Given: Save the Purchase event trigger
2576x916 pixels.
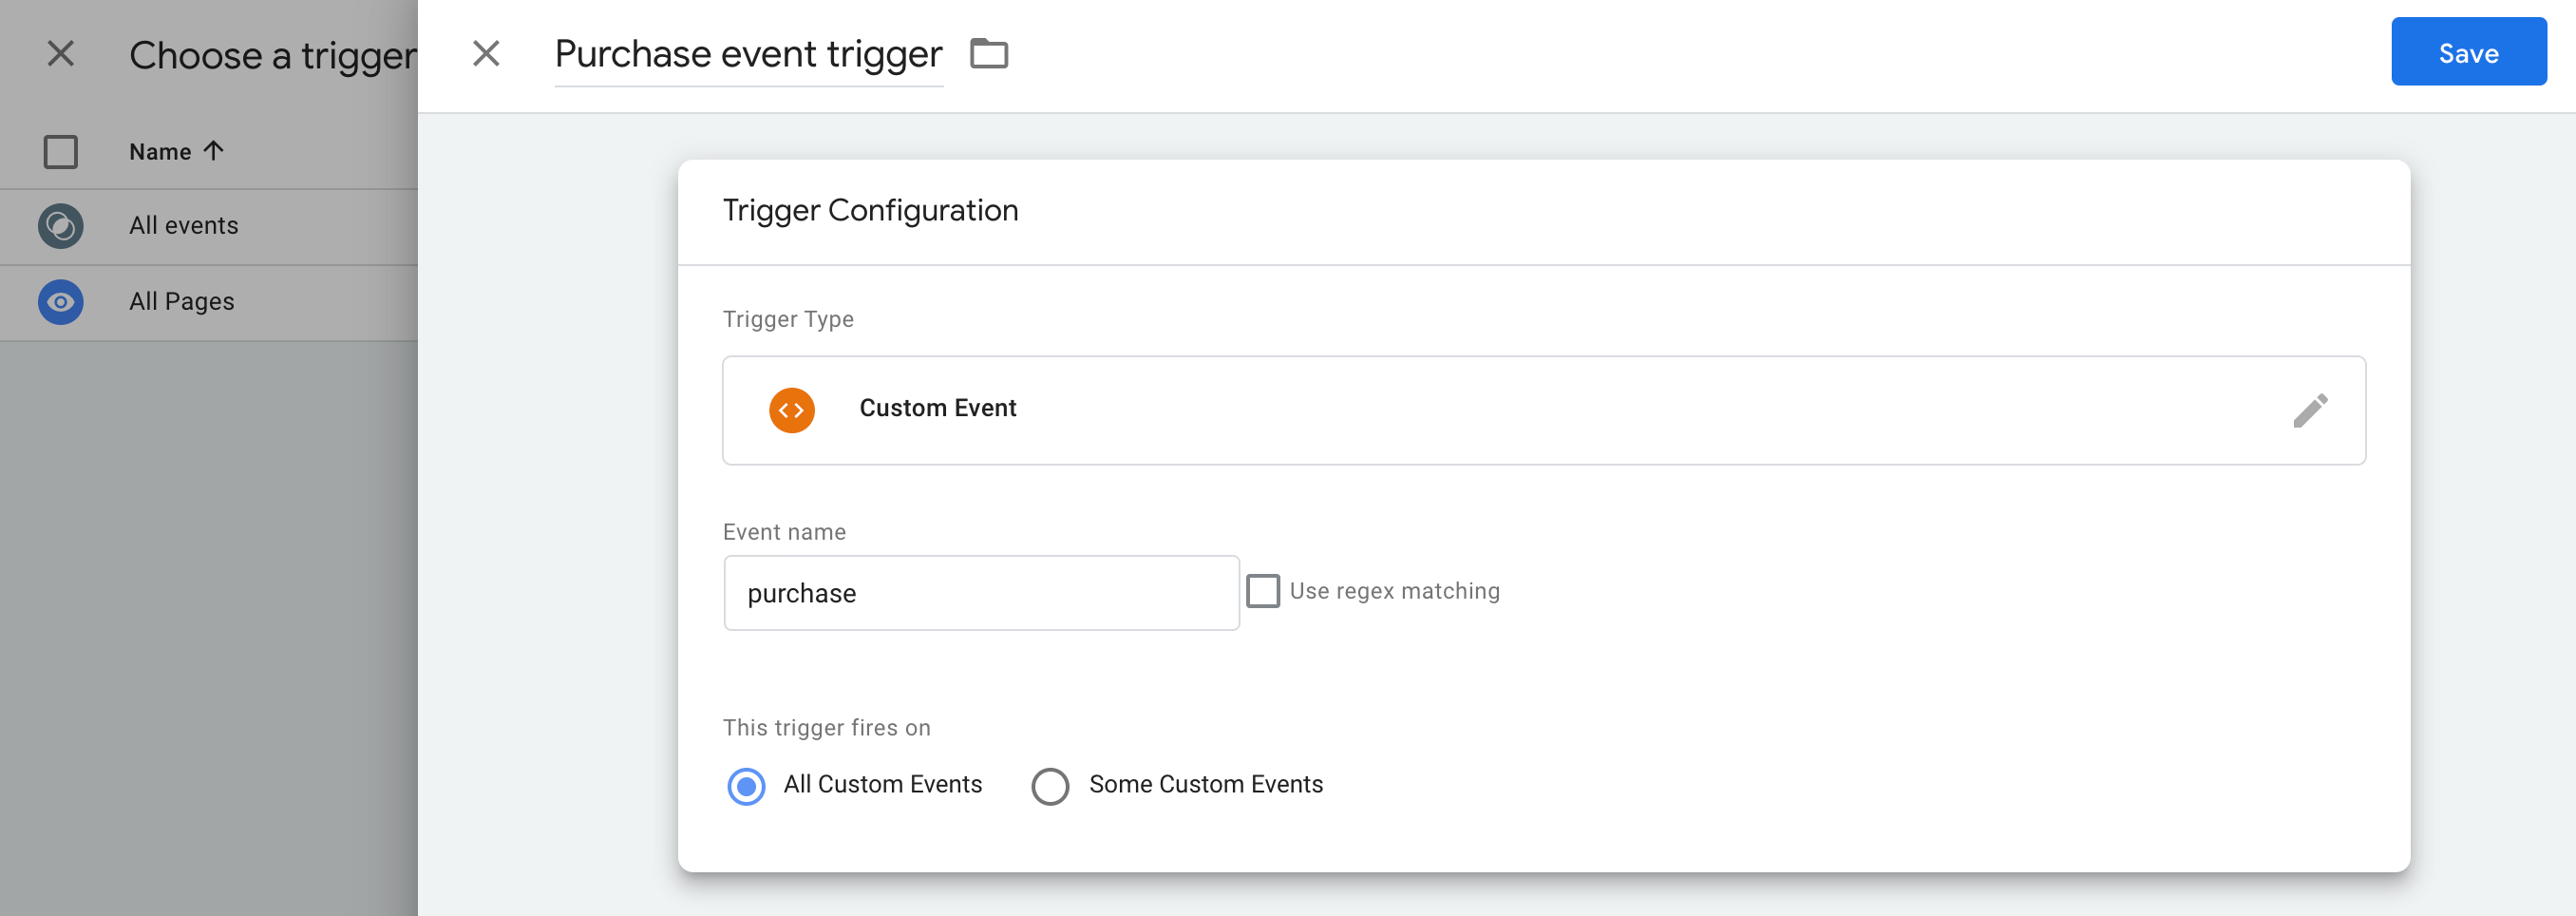Looking at the screenshot, I should (x=2468, y=52).
